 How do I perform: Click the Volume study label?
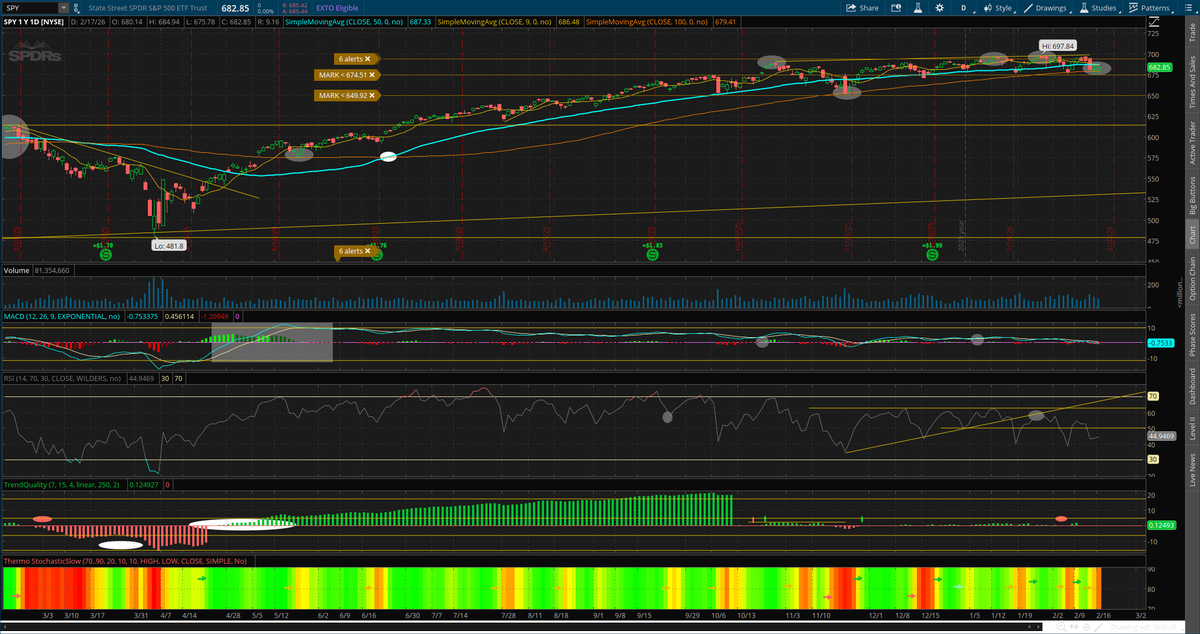click(17, 270)
